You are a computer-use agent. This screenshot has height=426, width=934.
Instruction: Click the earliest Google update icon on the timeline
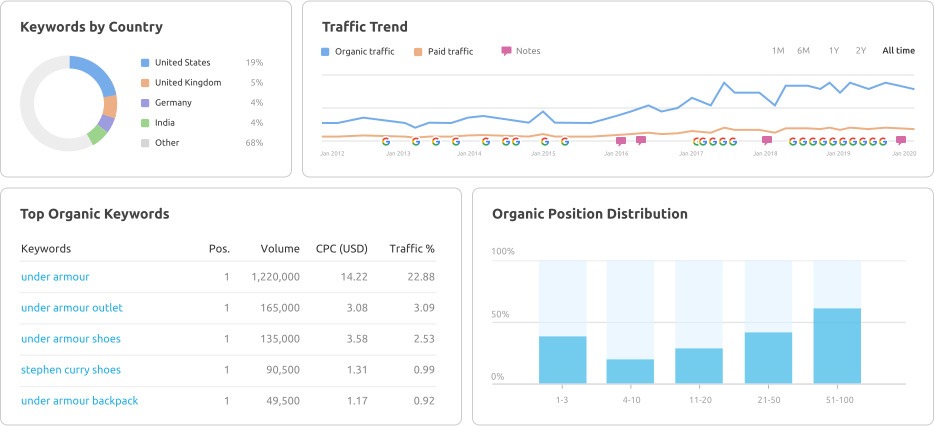[386, 141]
